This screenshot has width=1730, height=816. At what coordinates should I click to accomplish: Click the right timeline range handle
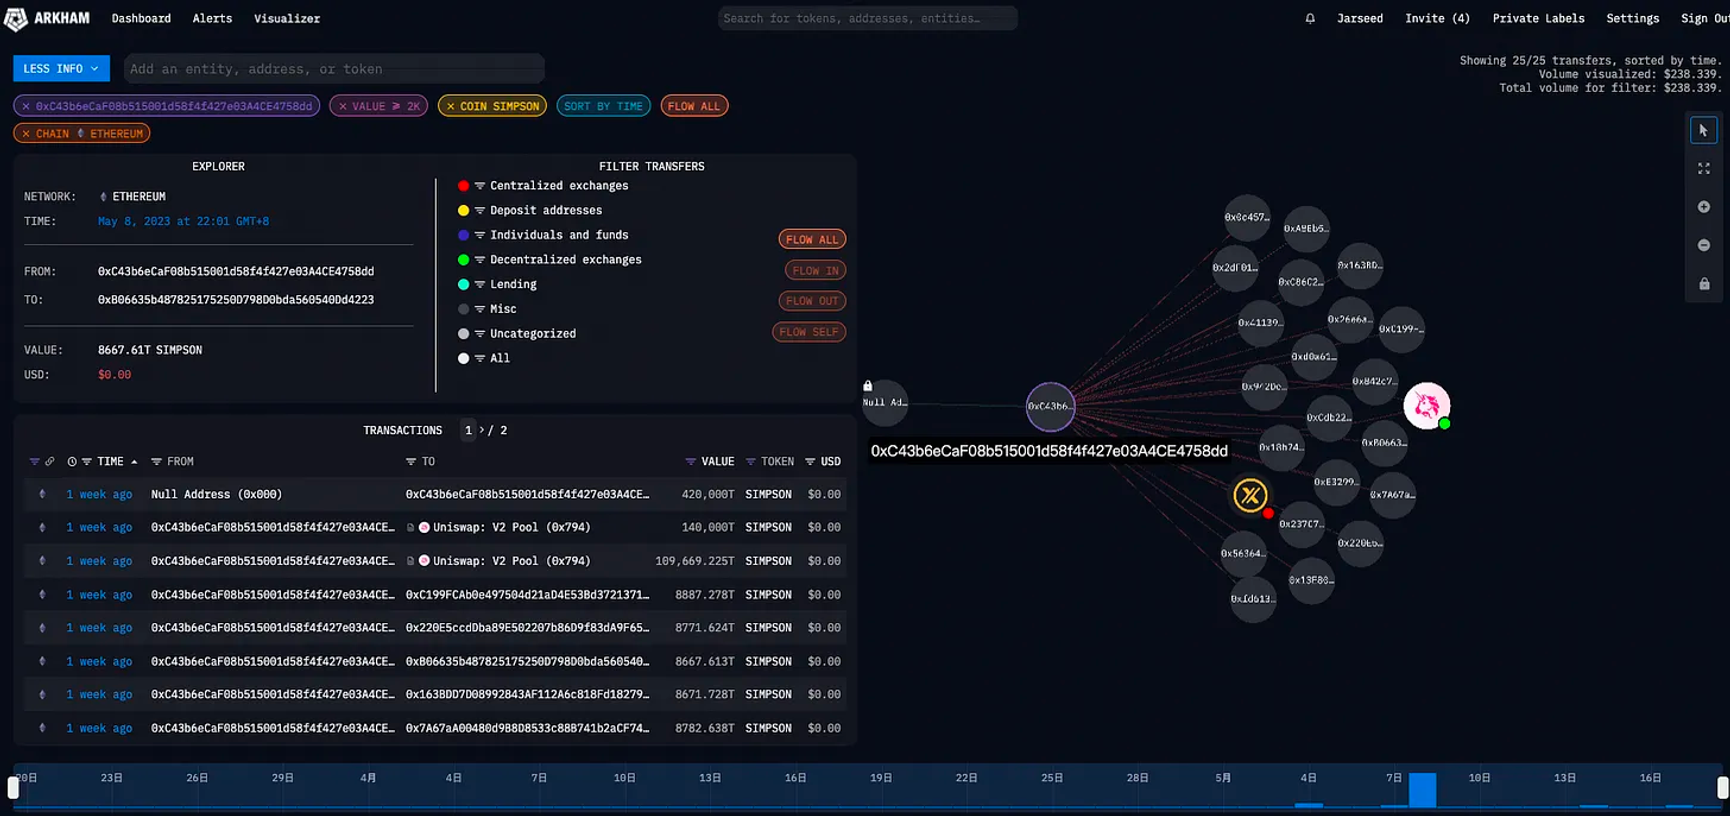pos(1723,788)
